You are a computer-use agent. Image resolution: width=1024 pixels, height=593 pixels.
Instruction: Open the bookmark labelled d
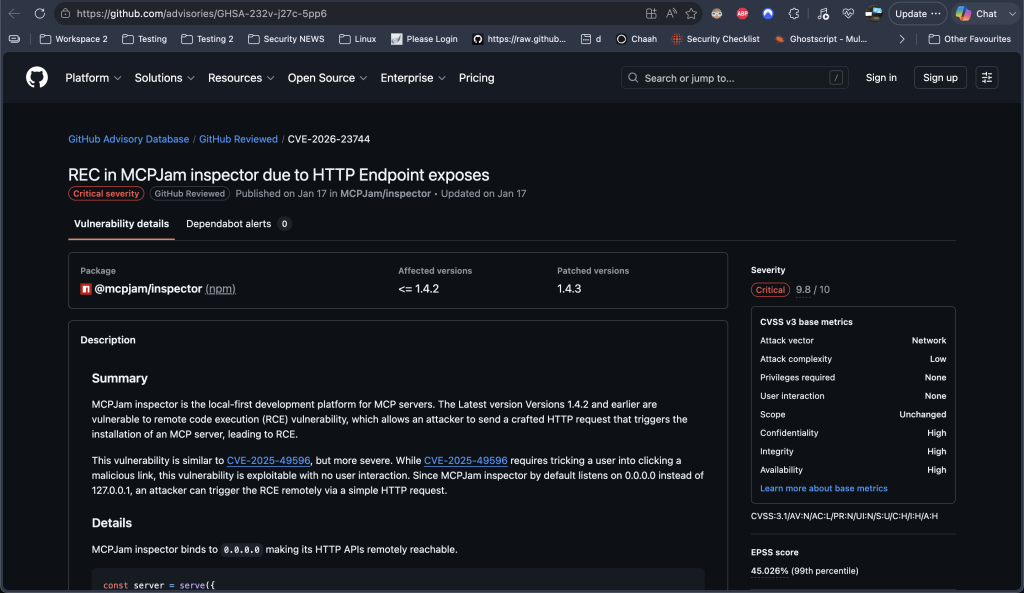[x=591, y=39]
